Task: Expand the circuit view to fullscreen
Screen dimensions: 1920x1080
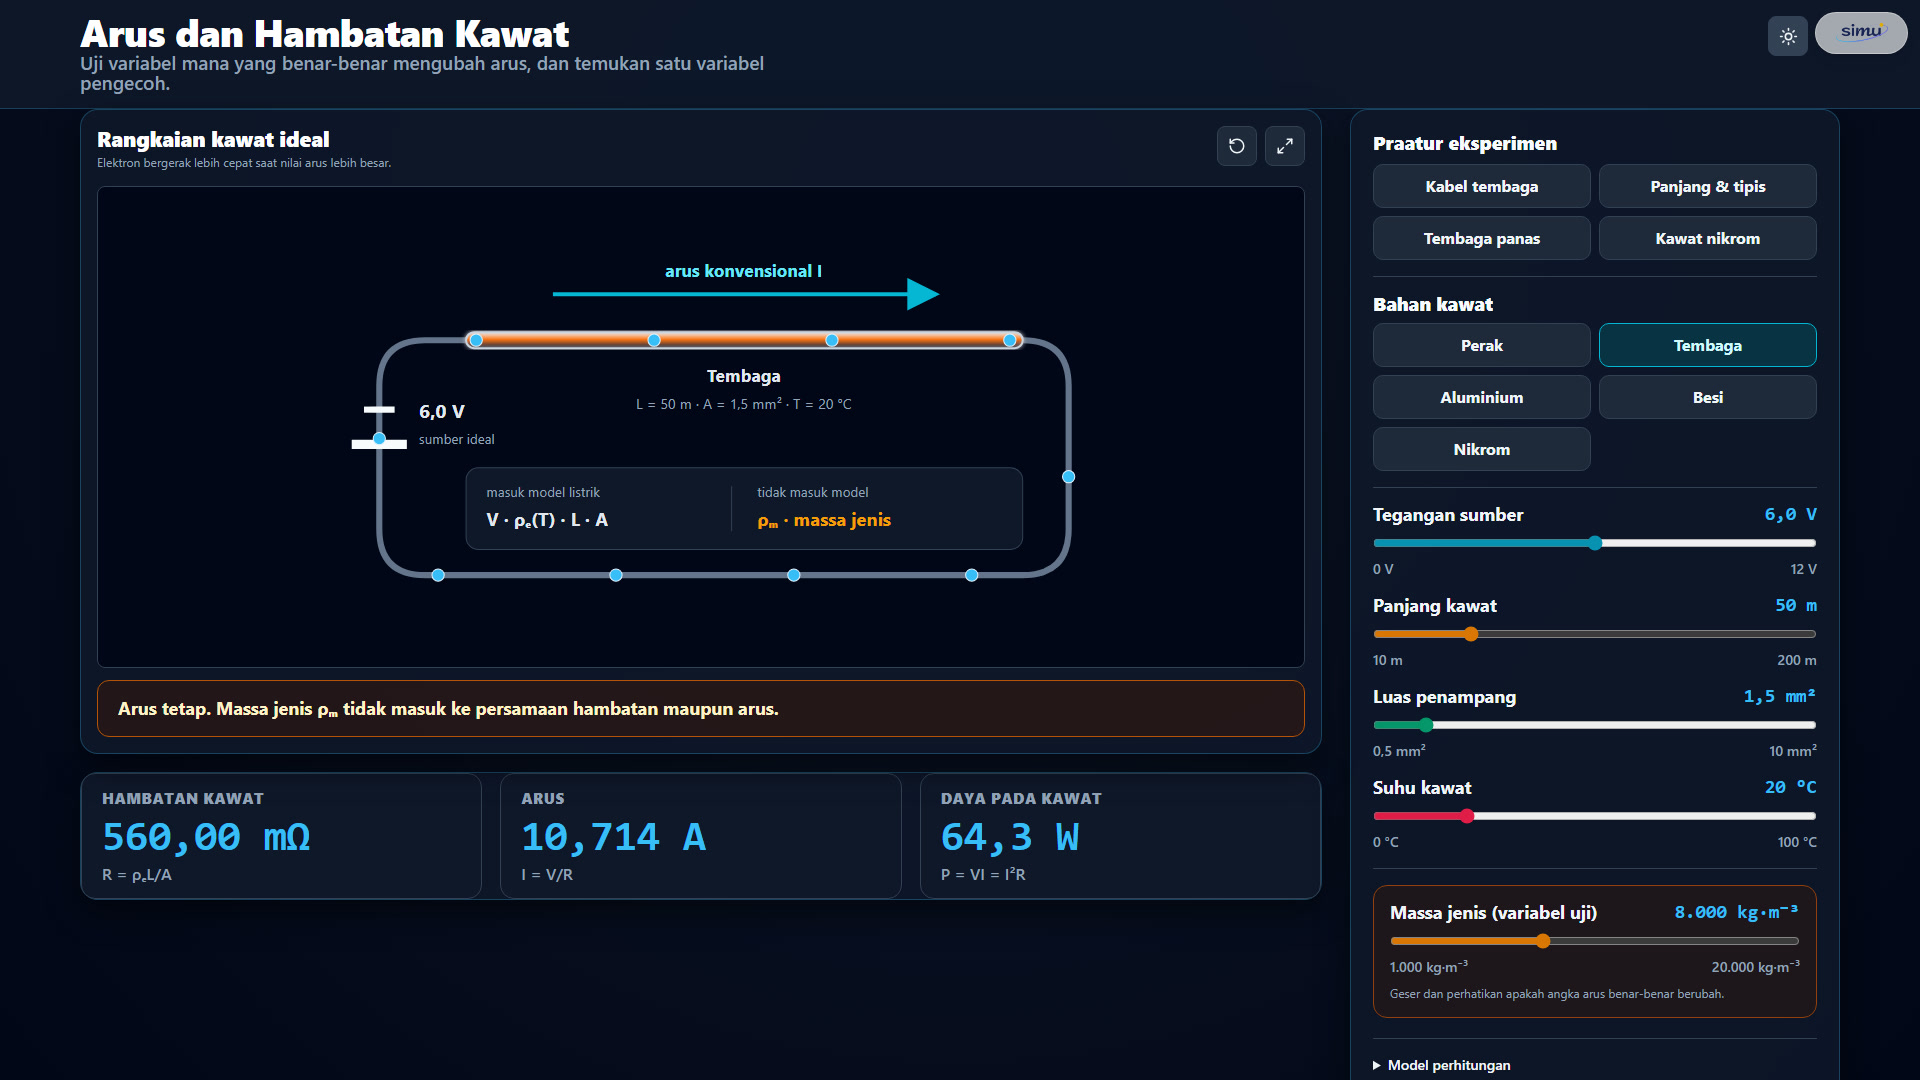Action: tap(1285, 146)
